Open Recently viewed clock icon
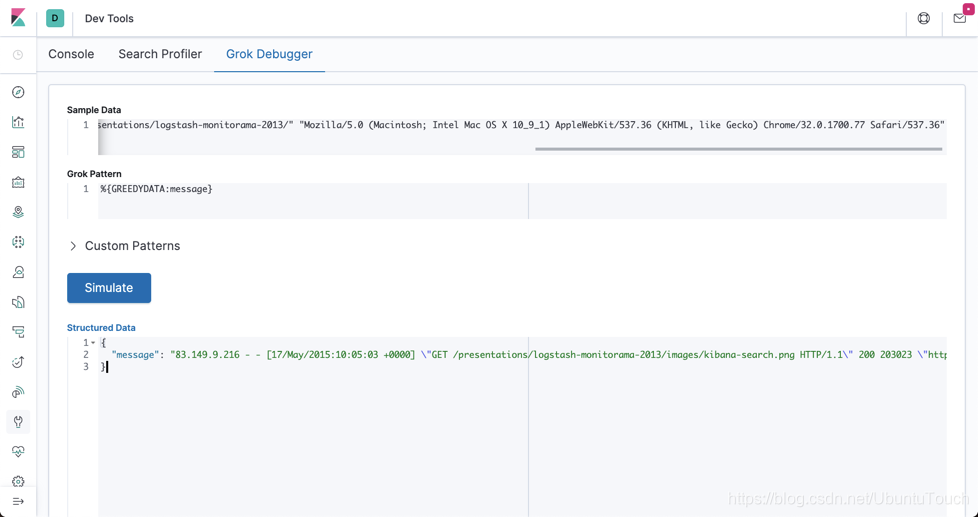This screenshot has height=517, width=978. (18, 55)
